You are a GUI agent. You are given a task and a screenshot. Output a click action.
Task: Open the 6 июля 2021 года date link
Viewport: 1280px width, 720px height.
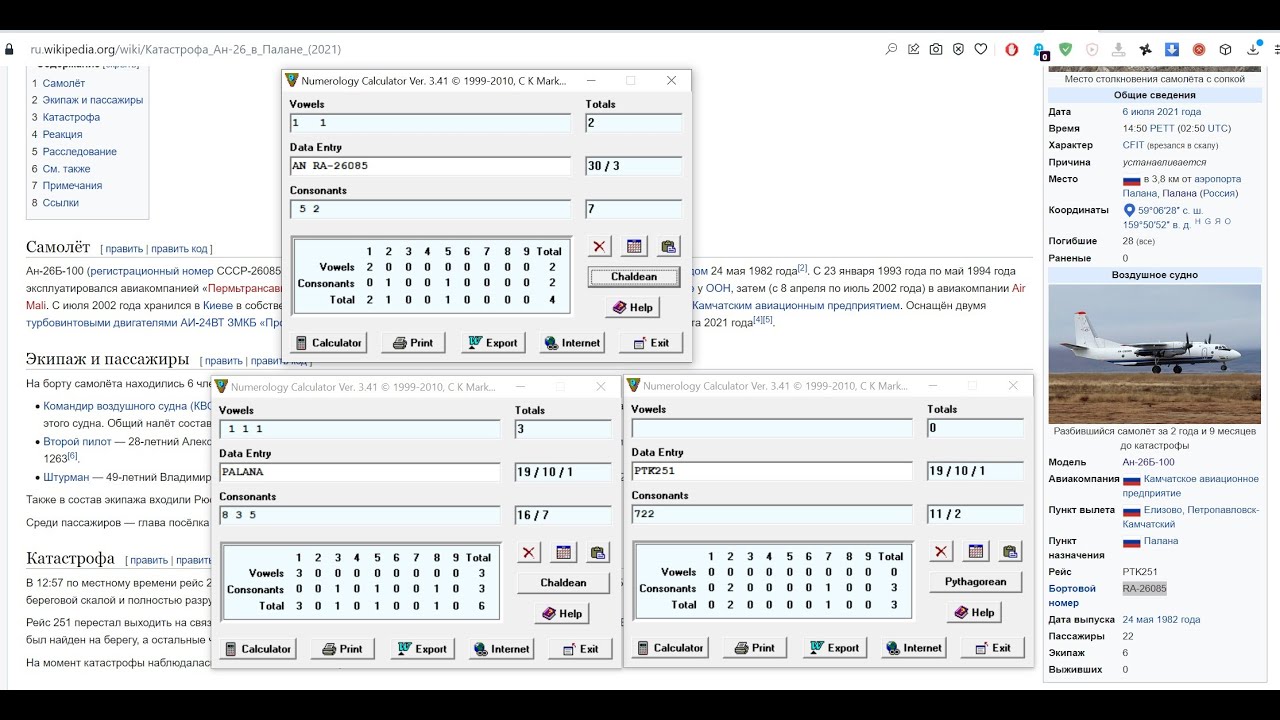click(1162, 112)
